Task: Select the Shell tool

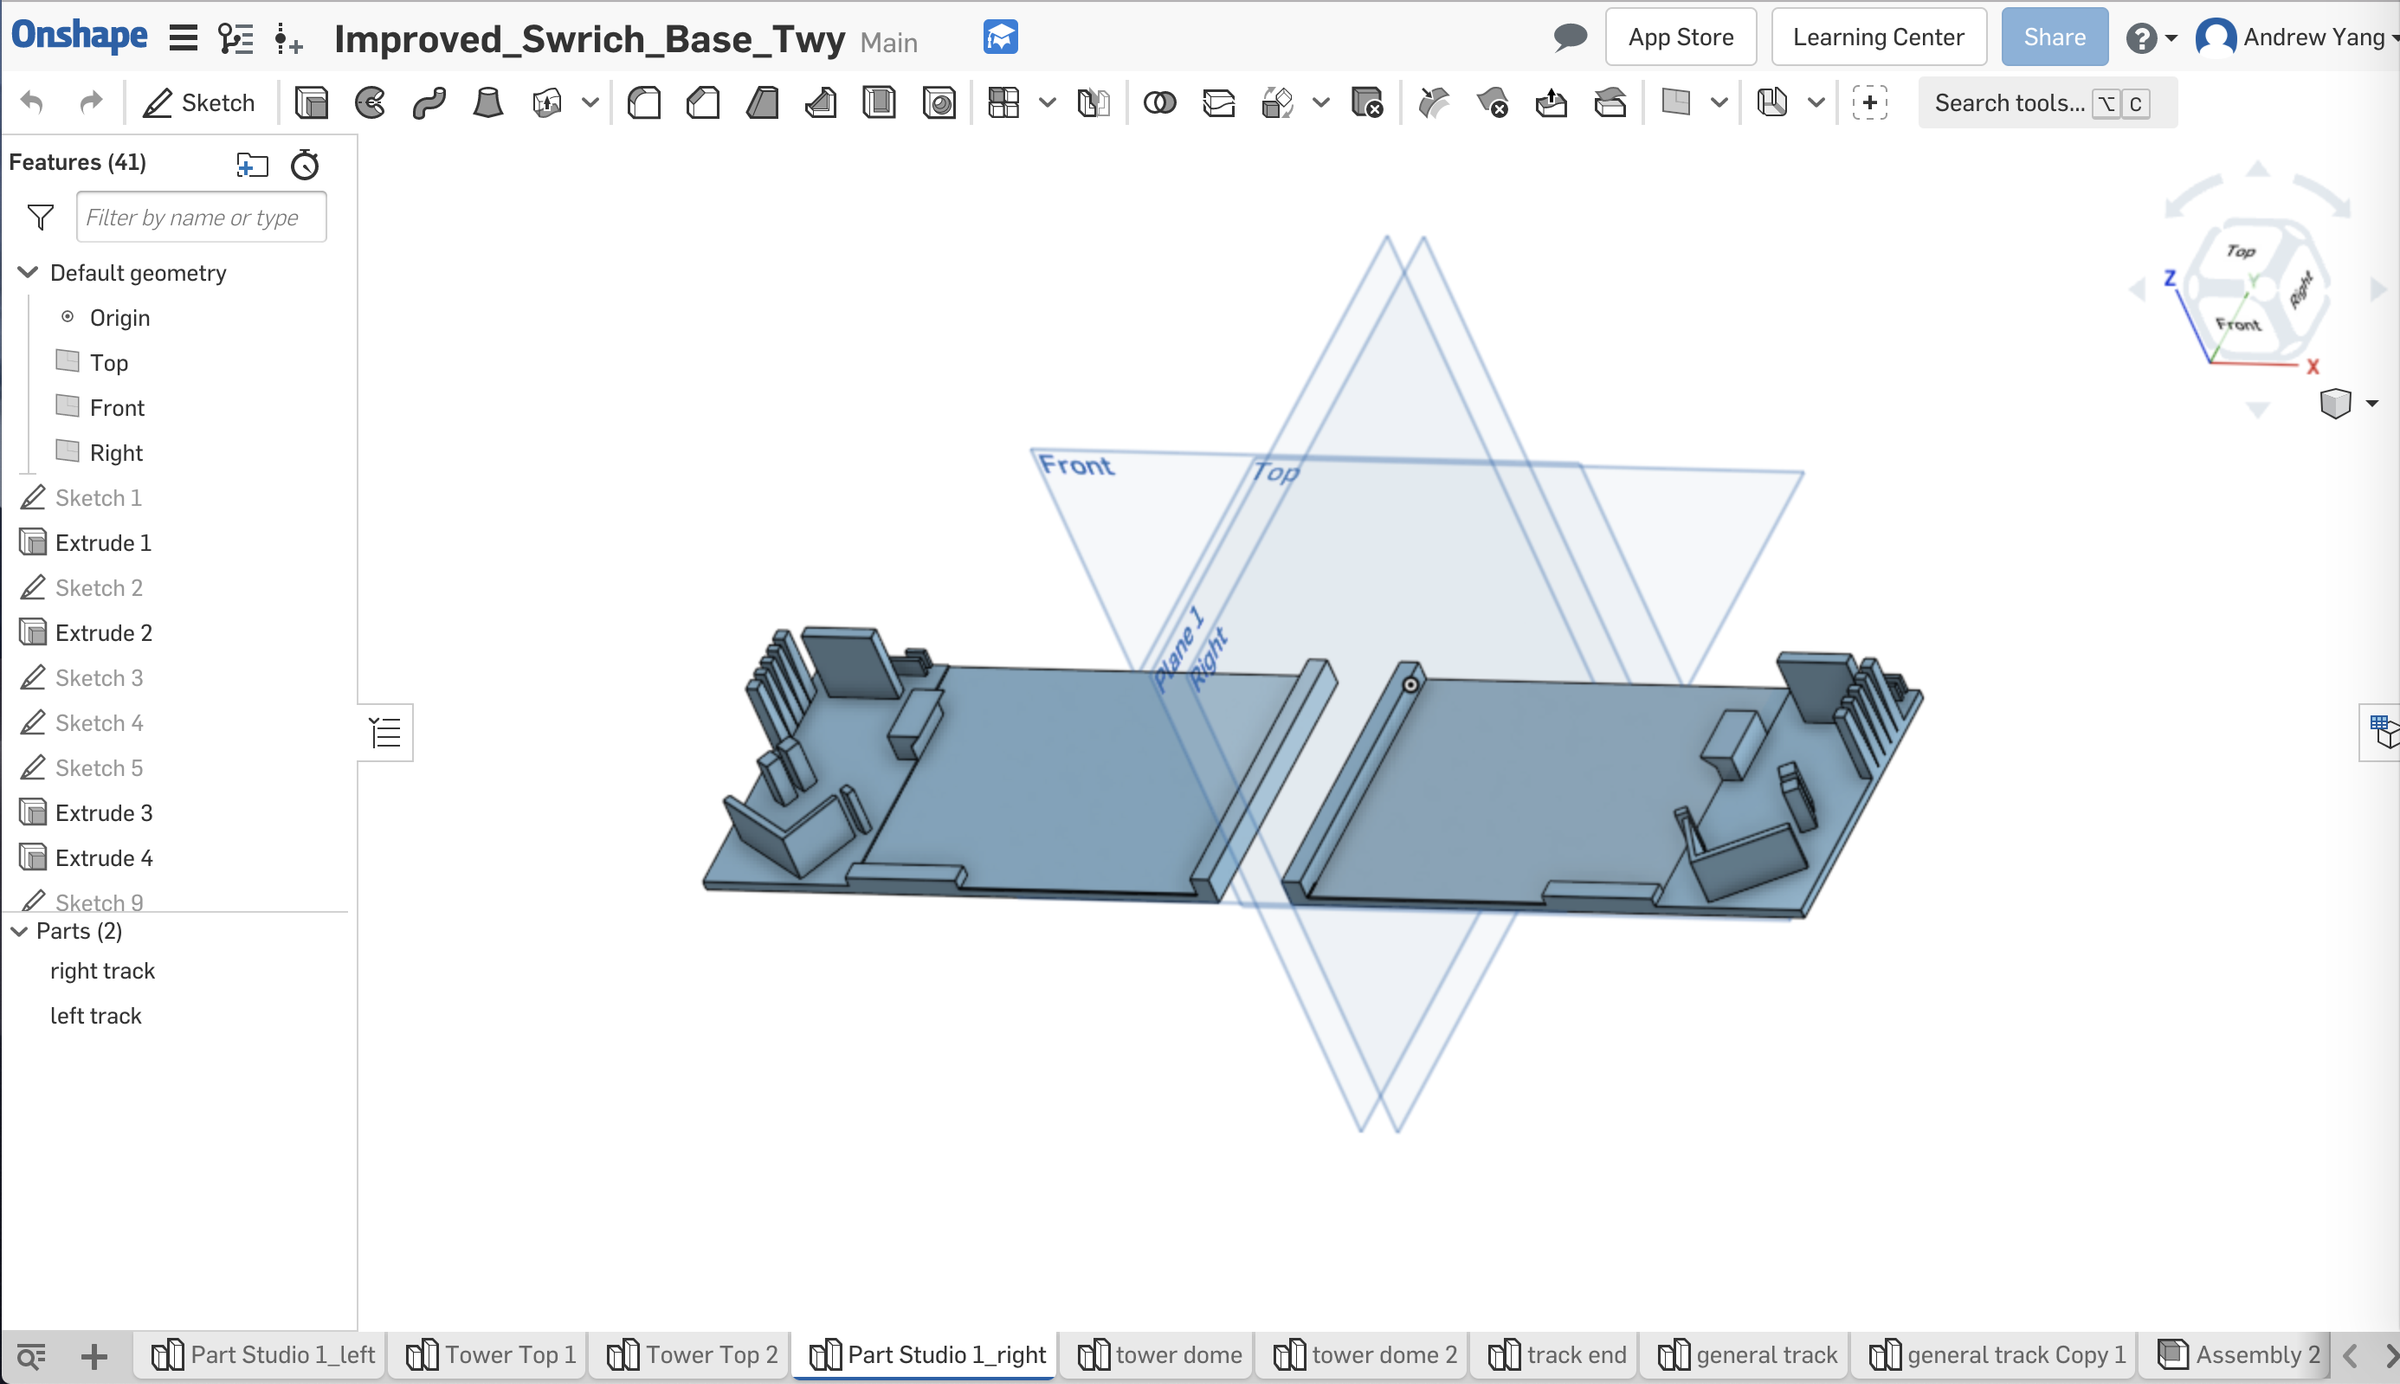Action: point(880,102)
